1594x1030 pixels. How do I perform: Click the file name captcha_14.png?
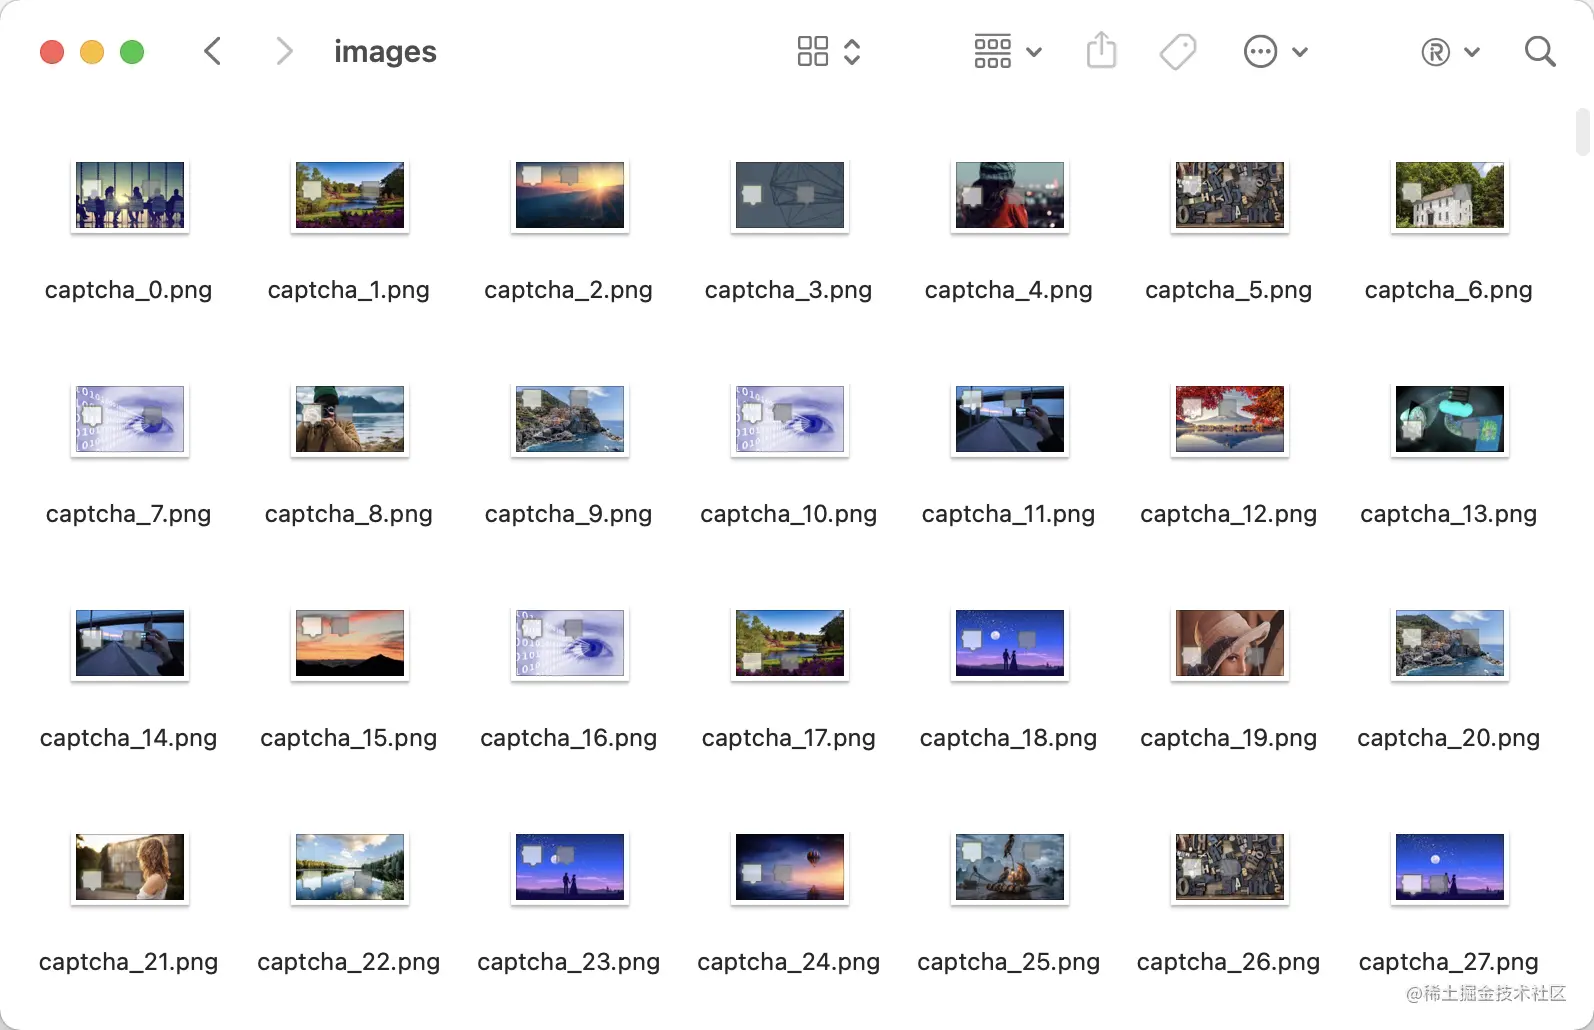pyautogui.click(x=129, y=738)
